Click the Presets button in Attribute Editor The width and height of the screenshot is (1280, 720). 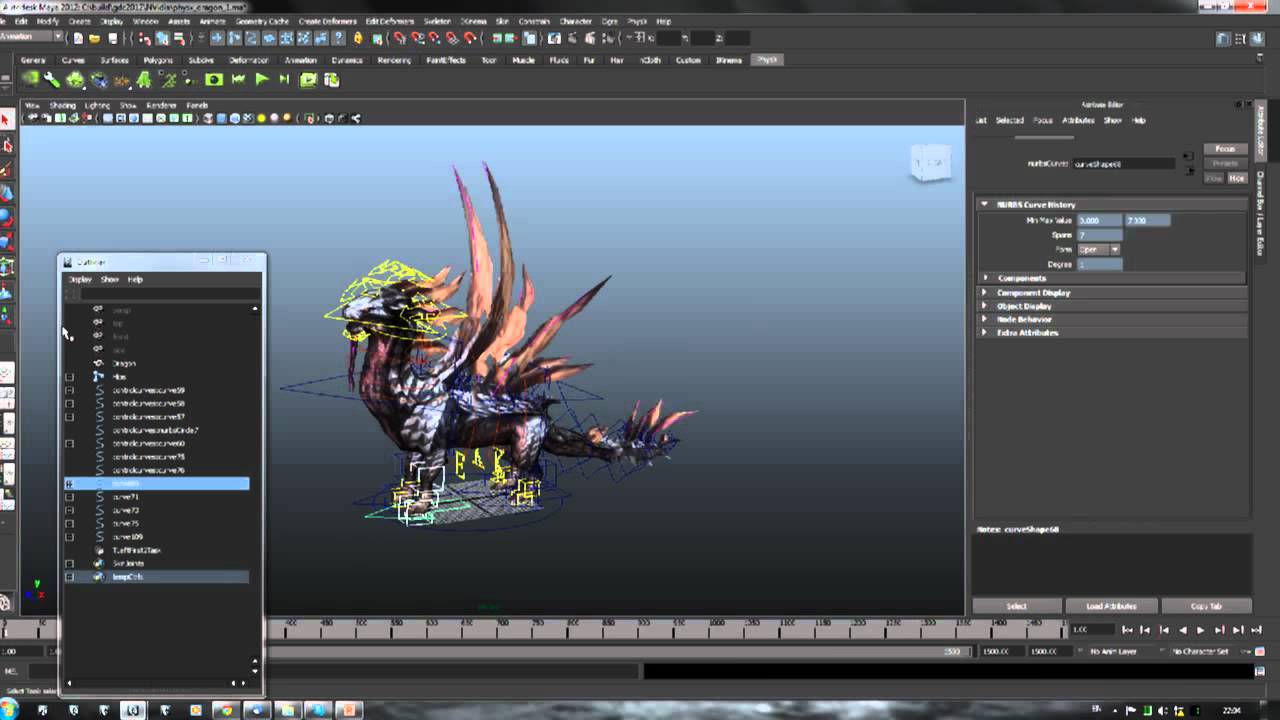(1225, 163)
